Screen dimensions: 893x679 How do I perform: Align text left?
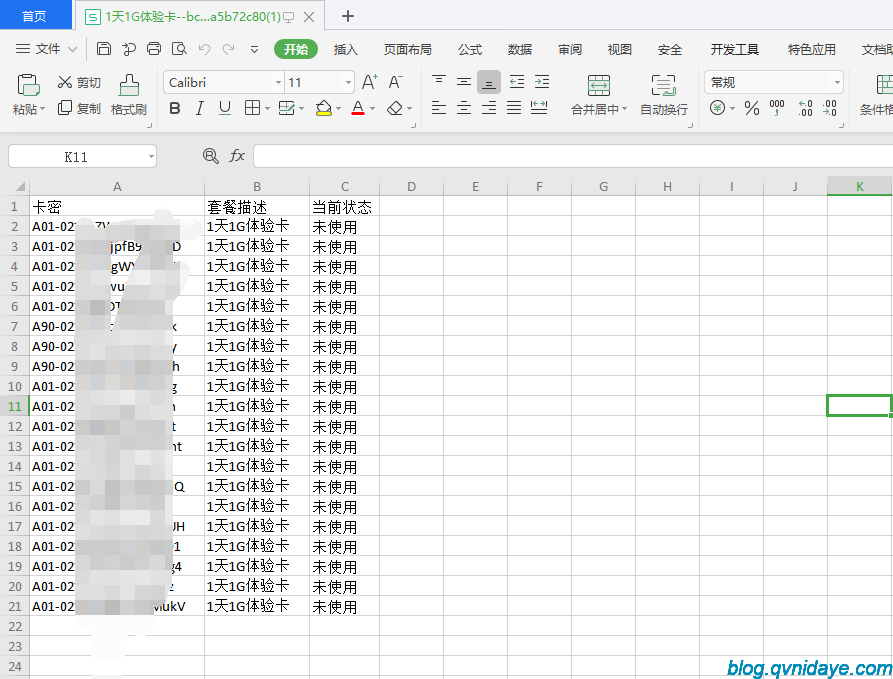(439, 108)
